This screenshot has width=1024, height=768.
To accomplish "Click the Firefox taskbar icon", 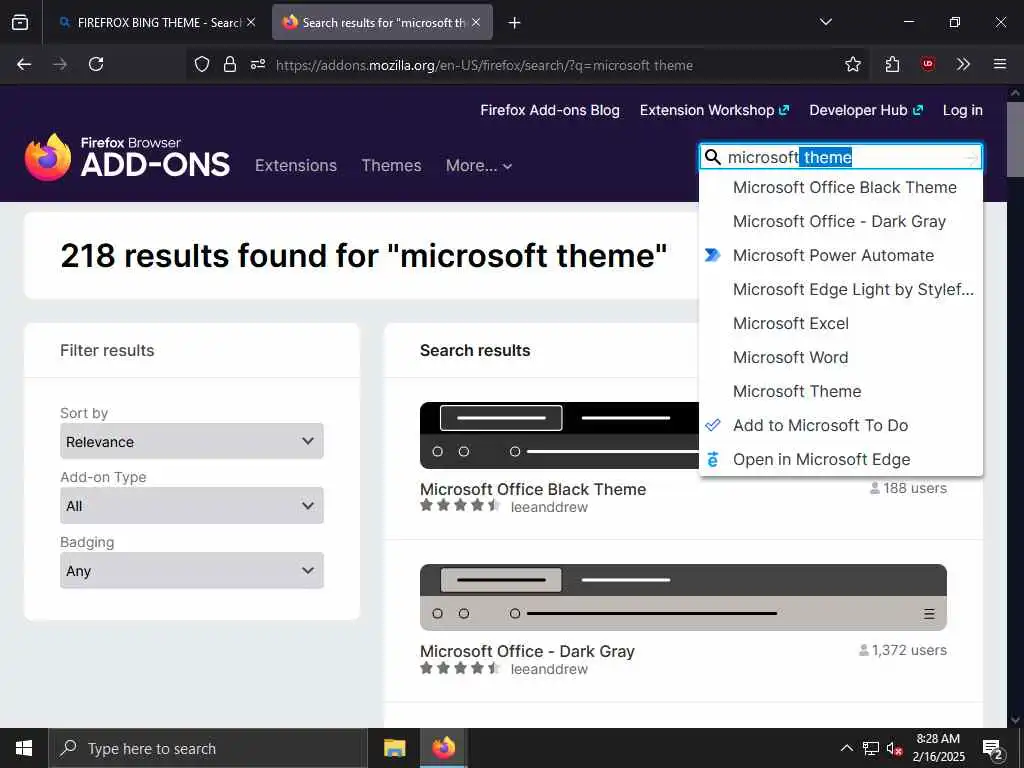I will coord(443,748).
